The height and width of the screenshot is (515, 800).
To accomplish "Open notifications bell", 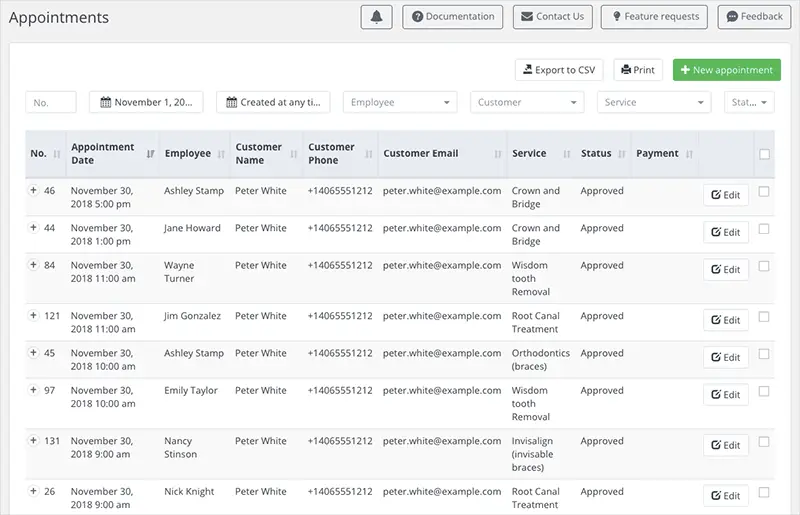I will point(377,17).
